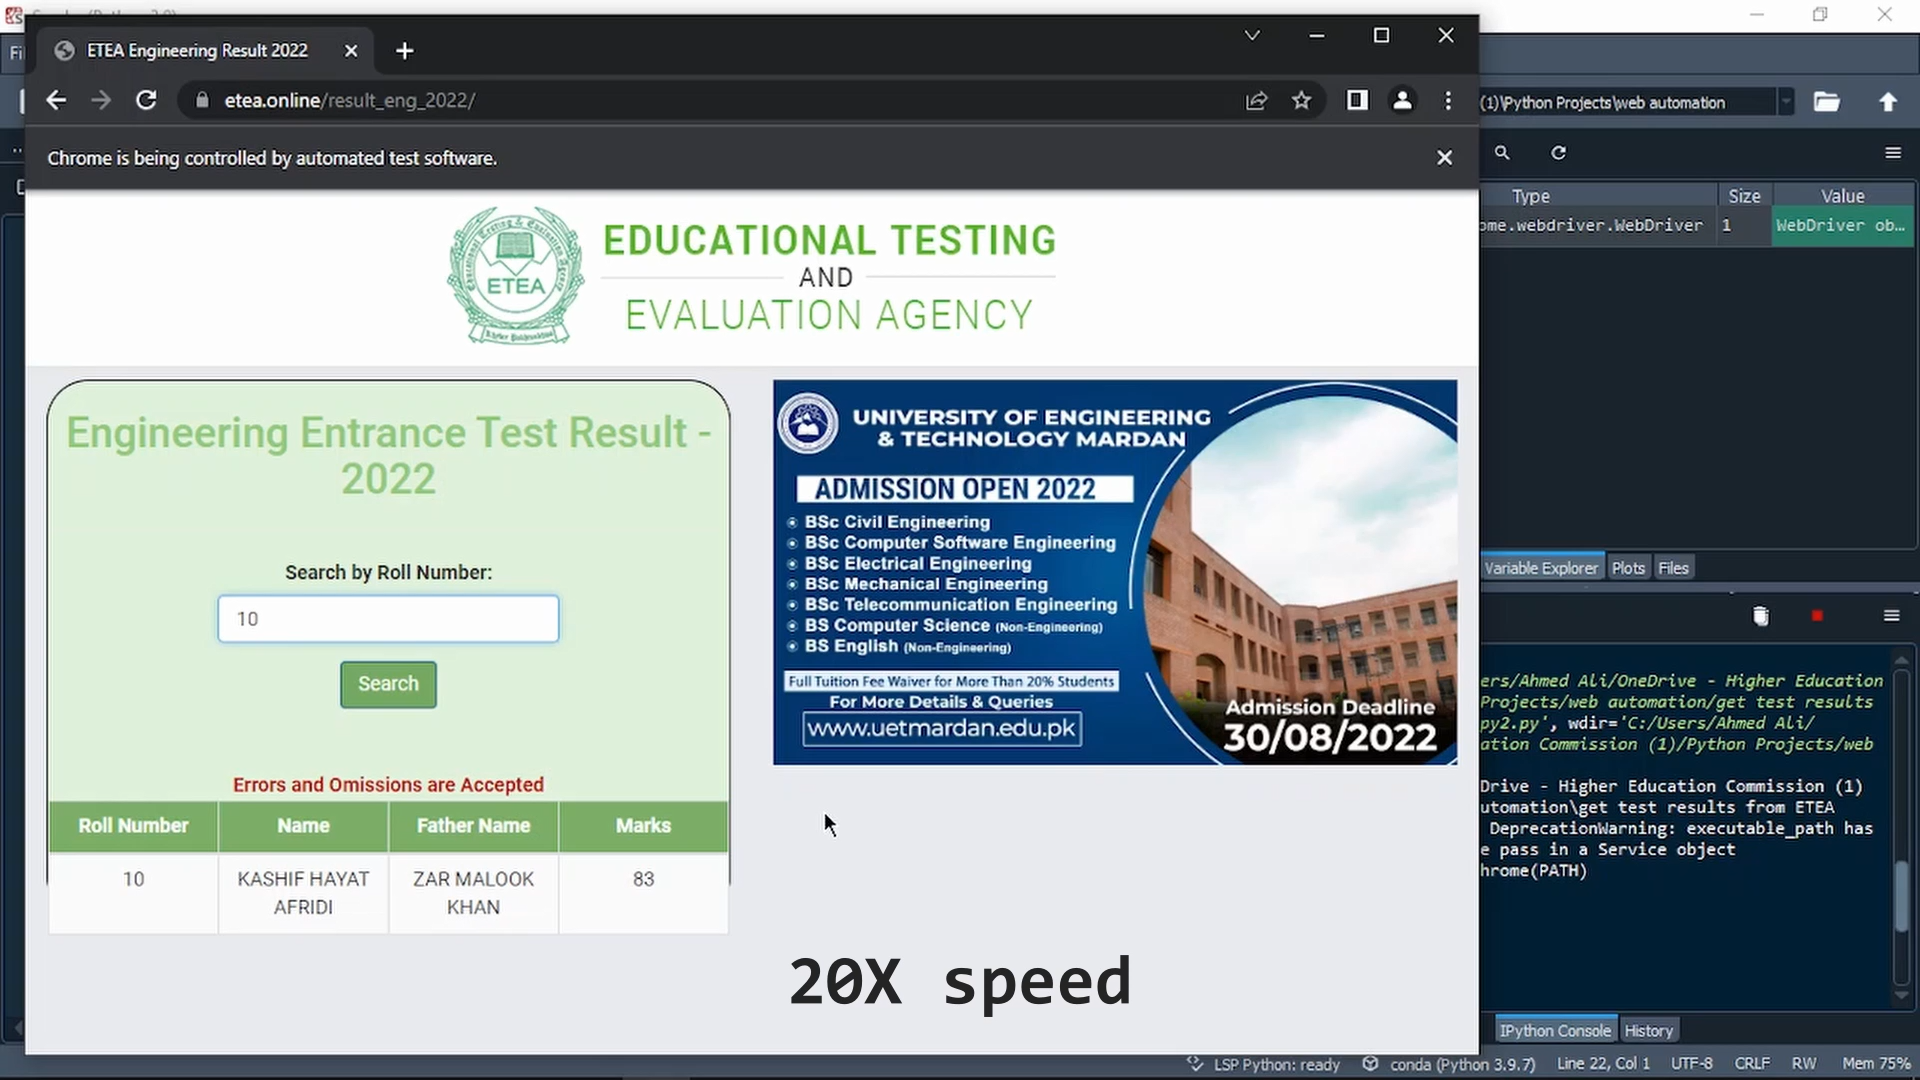Open Chrome tab search chevron
This screenshot has height=1080, width=1920.
pos(1252,36)
